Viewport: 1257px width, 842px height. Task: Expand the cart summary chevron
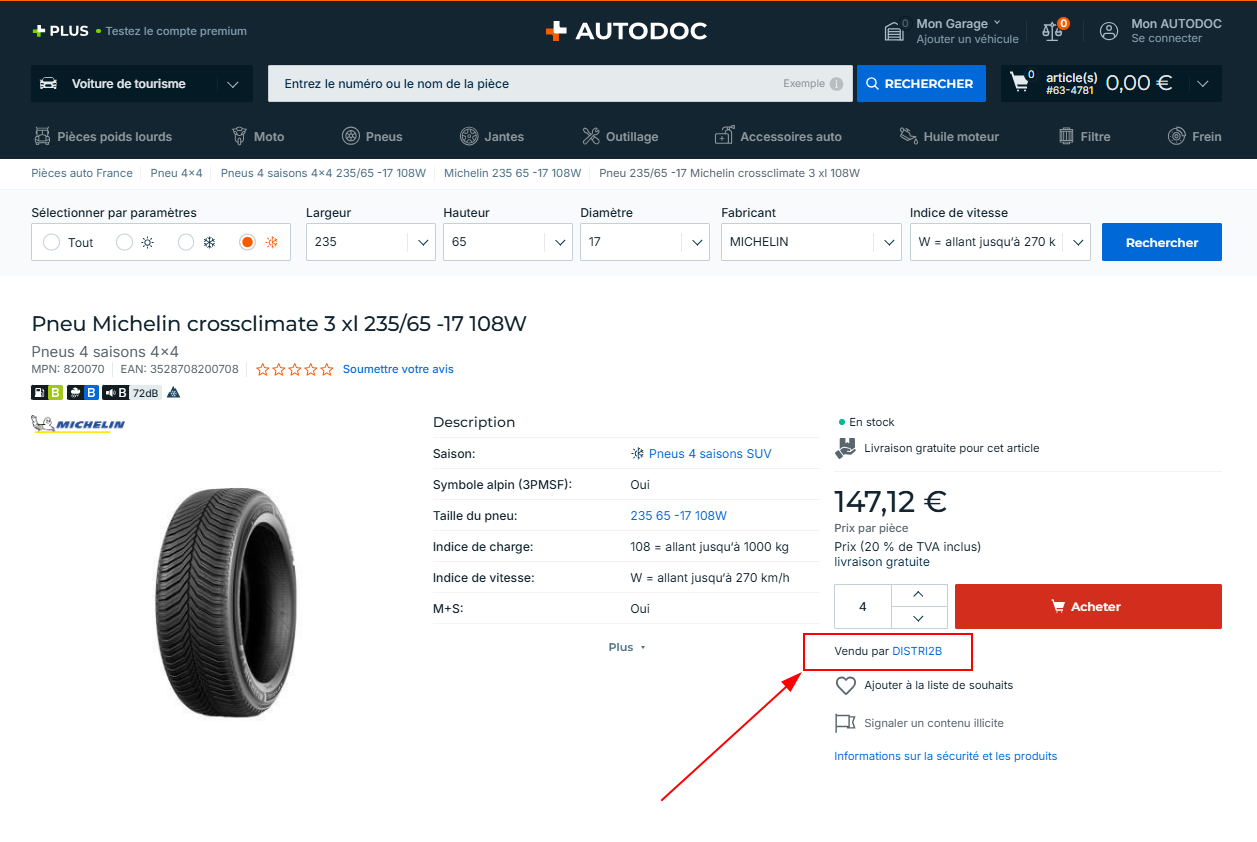(1203, 84)
